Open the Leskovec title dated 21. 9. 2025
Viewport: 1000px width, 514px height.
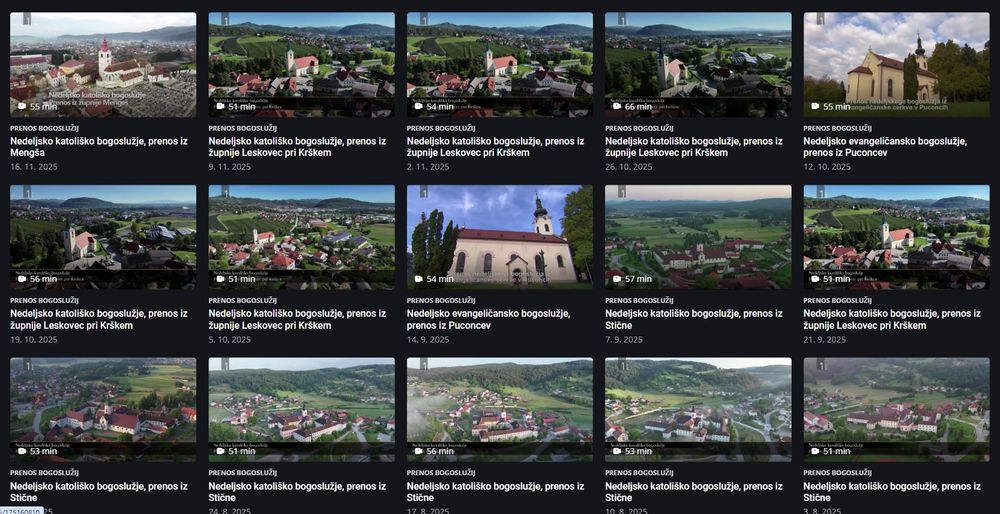pyautogui.click(x=892, y=319)
